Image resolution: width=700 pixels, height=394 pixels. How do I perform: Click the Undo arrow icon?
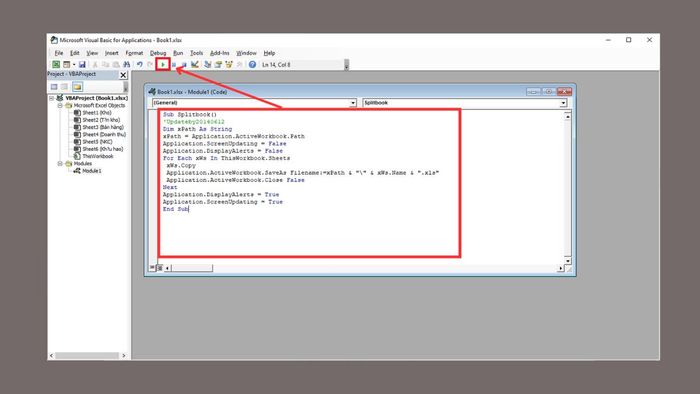[x=140, y=65]
